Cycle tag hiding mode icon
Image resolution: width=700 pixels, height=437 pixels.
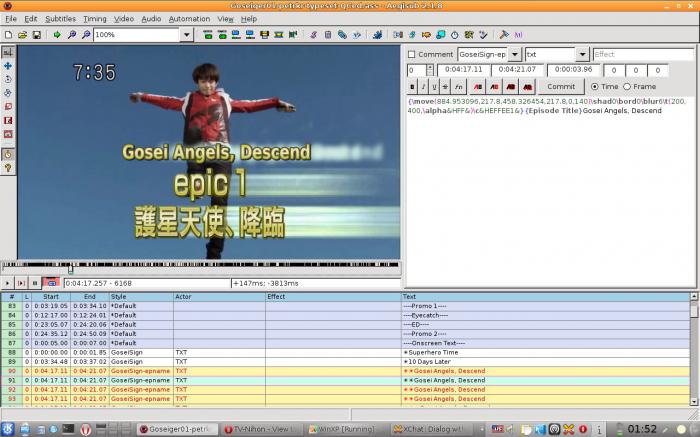point(518,34)
